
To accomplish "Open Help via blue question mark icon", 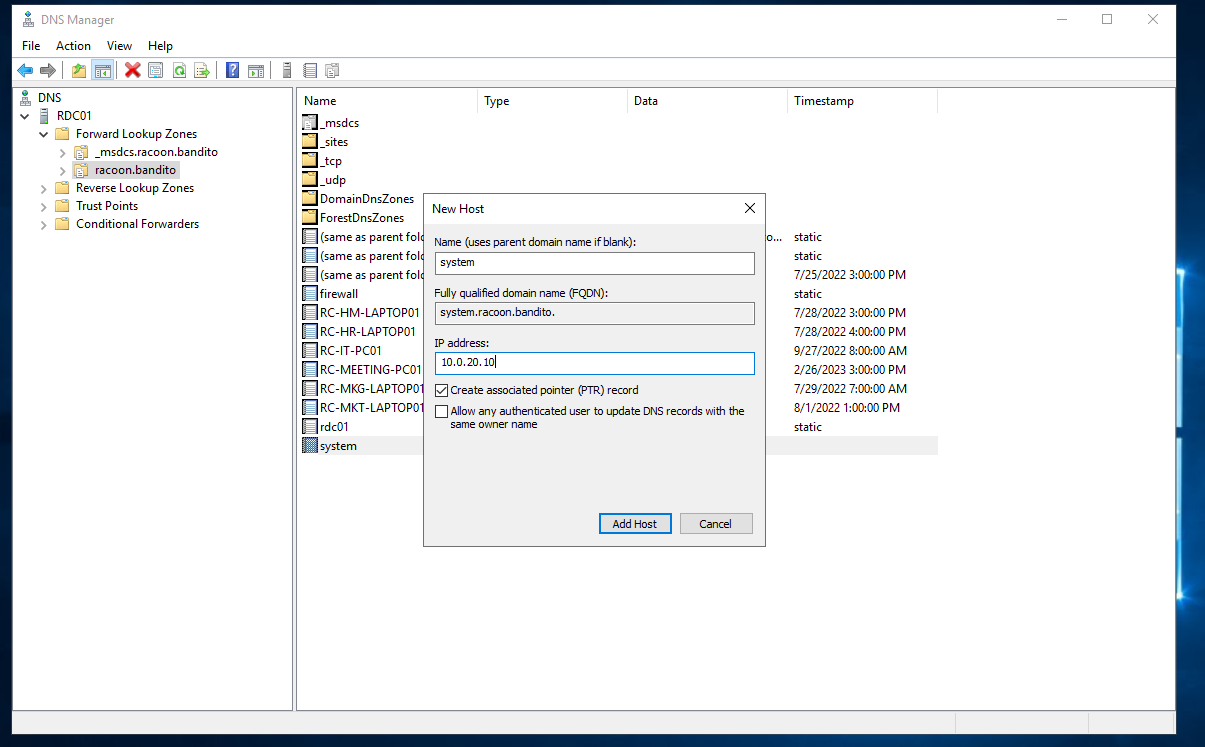I will point(232,70).
